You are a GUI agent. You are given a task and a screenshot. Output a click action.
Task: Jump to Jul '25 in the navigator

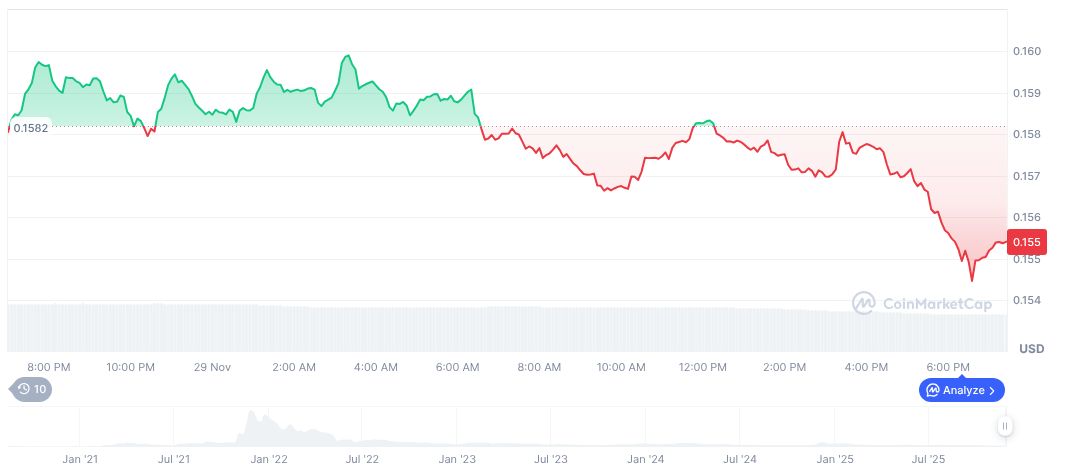coord(929,459)
